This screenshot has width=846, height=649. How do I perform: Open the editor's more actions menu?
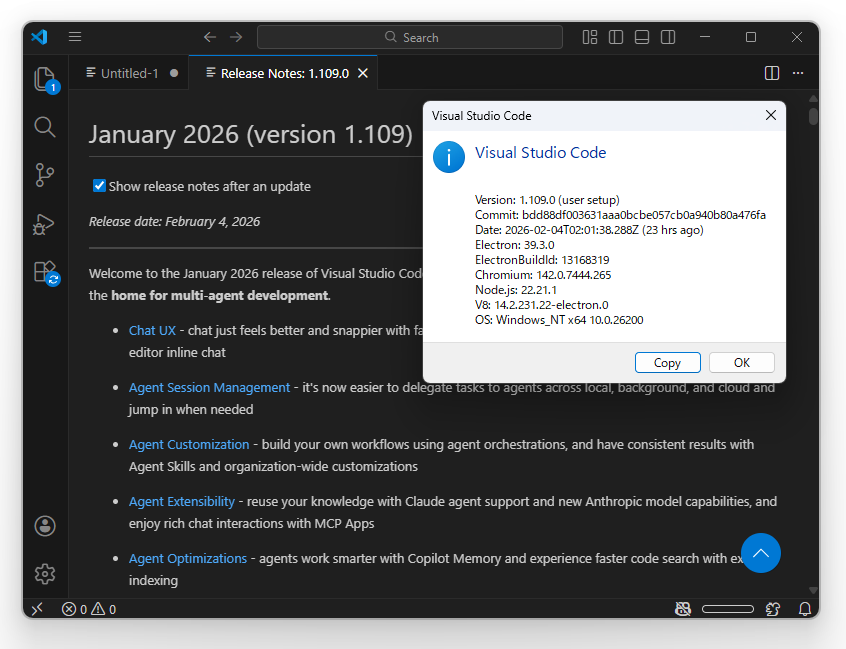[798, 72]
